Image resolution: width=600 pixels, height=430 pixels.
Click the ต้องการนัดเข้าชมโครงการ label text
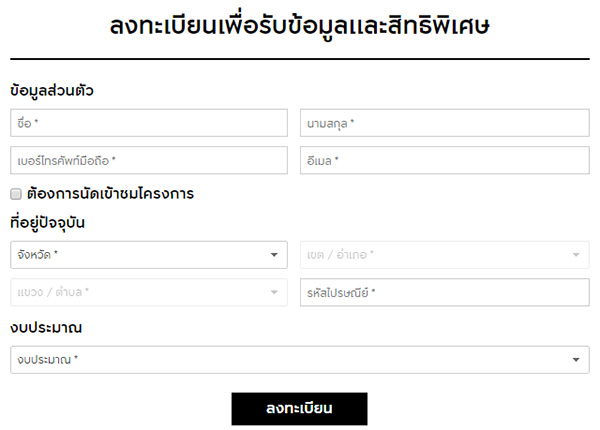pos(110,194)
